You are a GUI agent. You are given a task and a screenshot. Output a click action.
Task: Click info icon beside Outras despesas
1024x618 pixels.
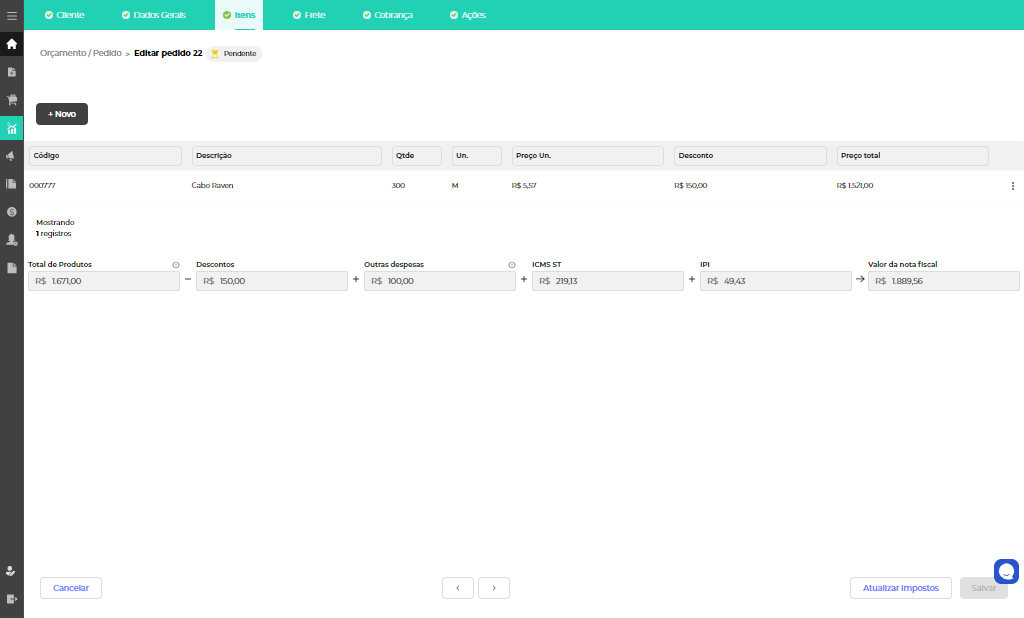pos(512,265)
